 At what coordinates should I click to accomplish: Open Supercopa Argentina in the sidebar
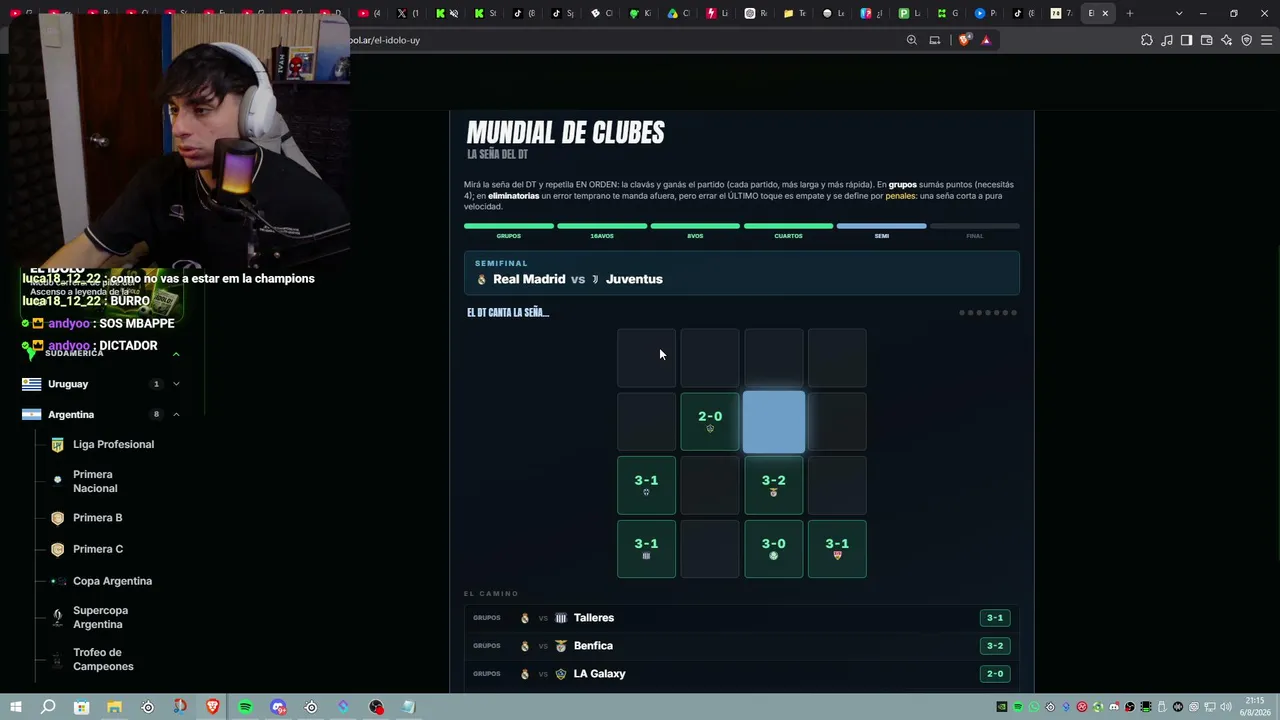coord(100,617)
